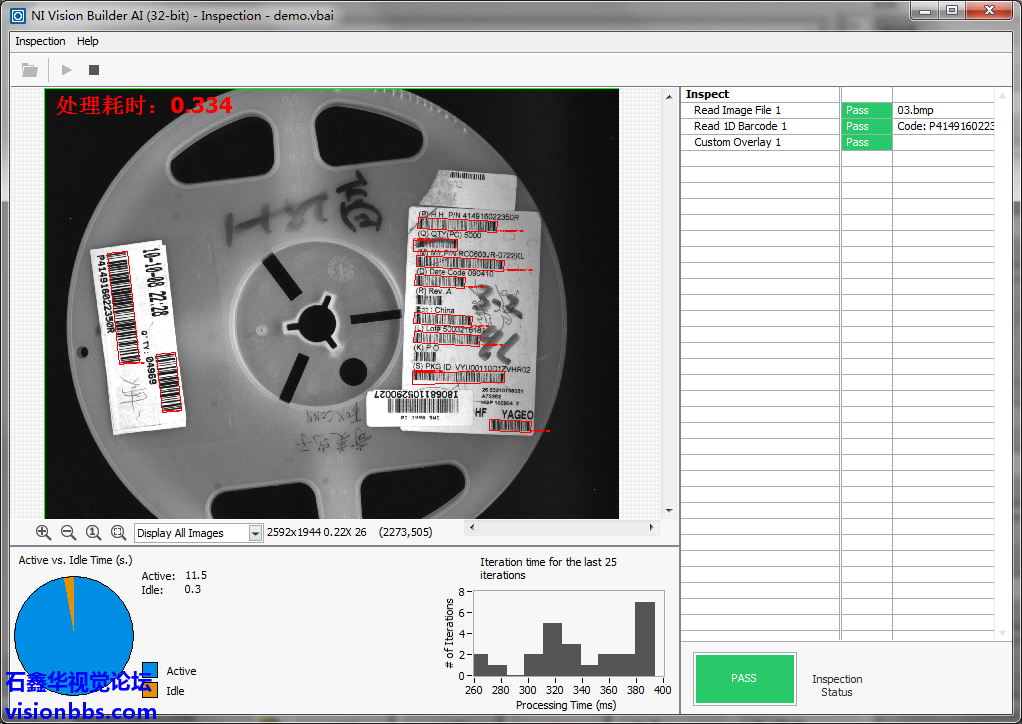Viewport: 1022px width, 724px height.
Task: Click the Pass cell for Custom Overlay 1
Action: coord(866,142)
